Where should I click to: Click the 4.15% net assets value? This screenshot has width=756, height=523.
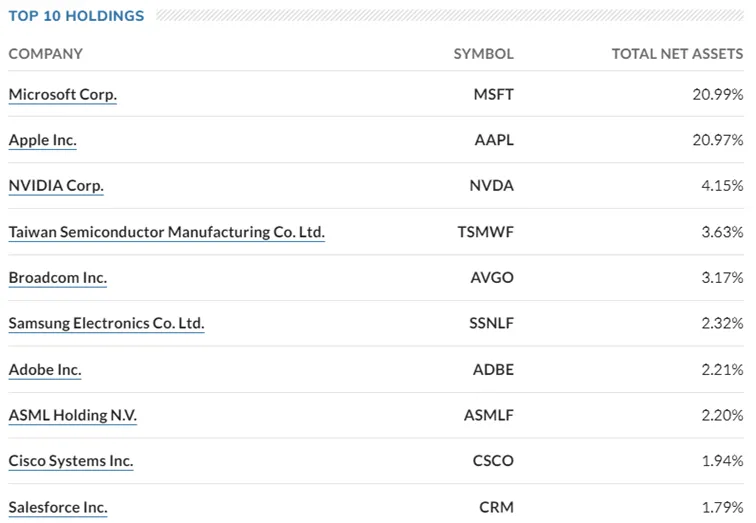click(x=722, y=186)
